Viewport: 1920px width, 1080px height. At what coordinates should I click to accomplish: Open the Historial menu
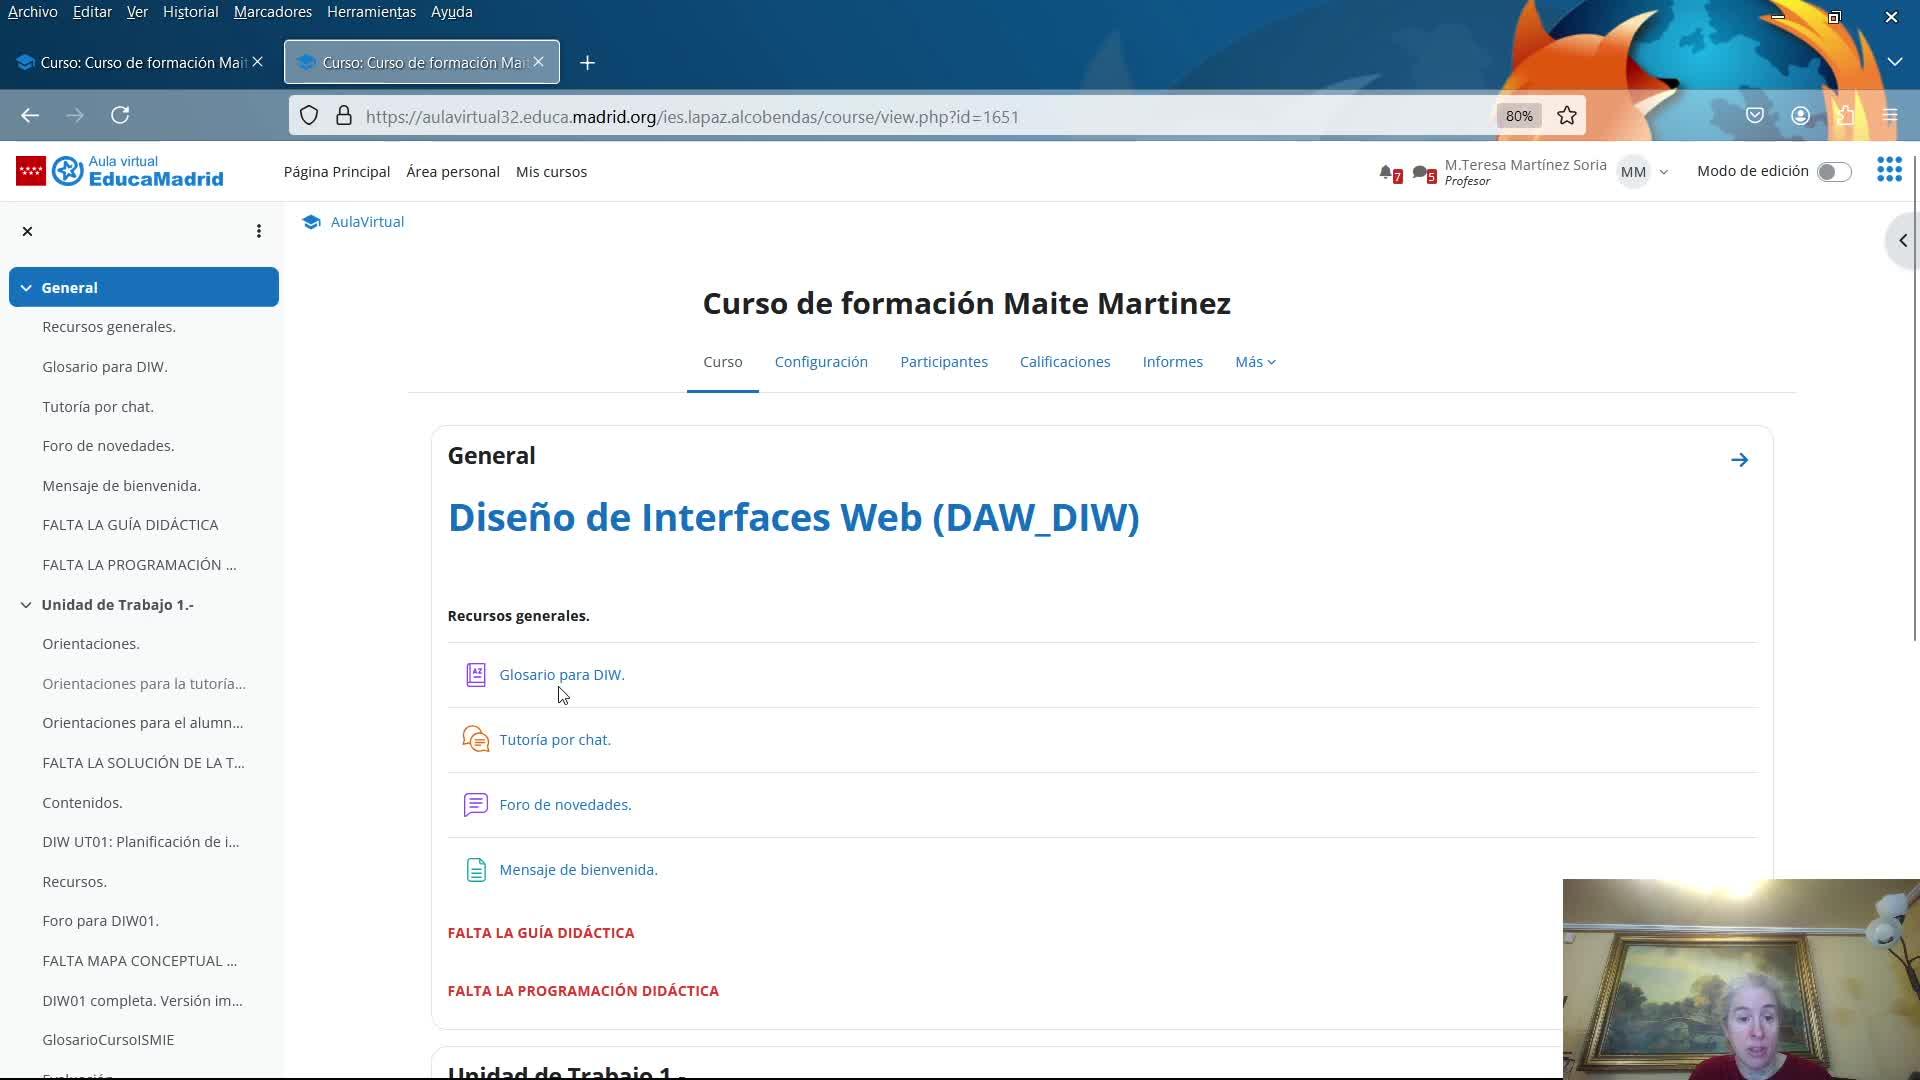point(190,12)
